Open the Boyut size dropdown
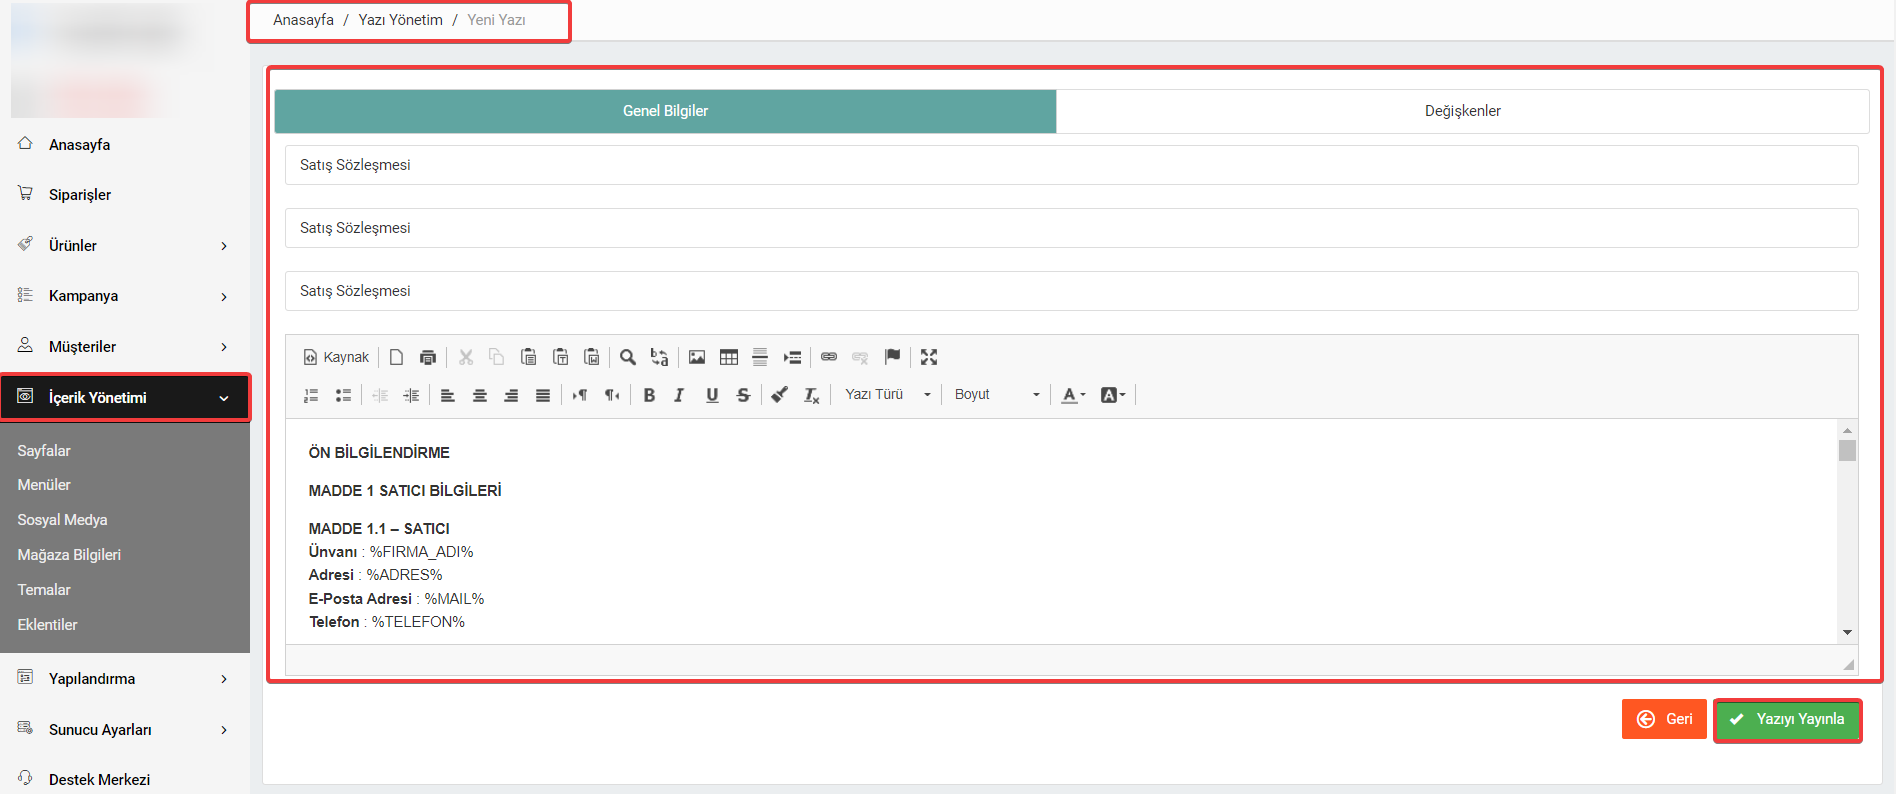This screenshot has height=794, width=1896. point(996,395)
